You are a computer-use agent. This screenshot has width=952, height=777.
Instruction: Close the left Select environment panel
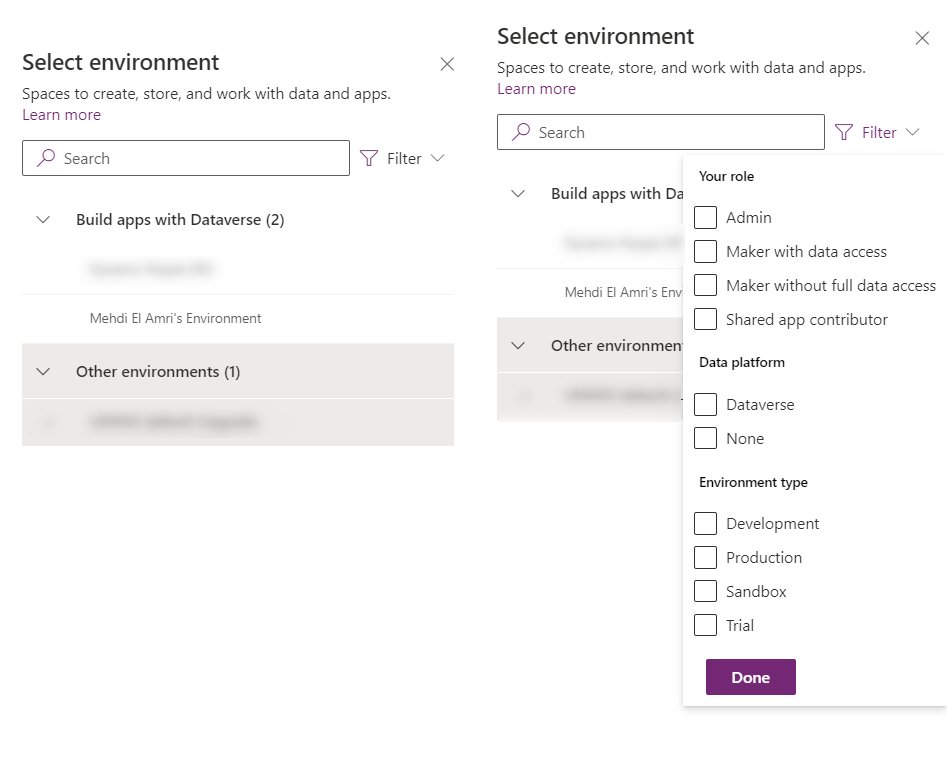click(x=447, y=64)
